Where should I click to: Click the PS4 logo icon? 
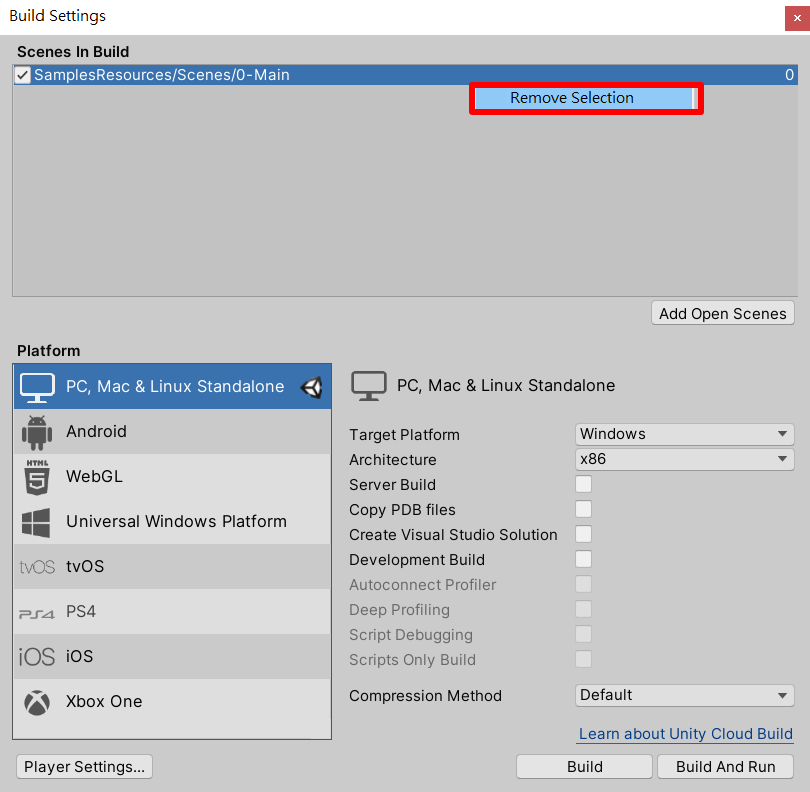click(x=37, y=614)
